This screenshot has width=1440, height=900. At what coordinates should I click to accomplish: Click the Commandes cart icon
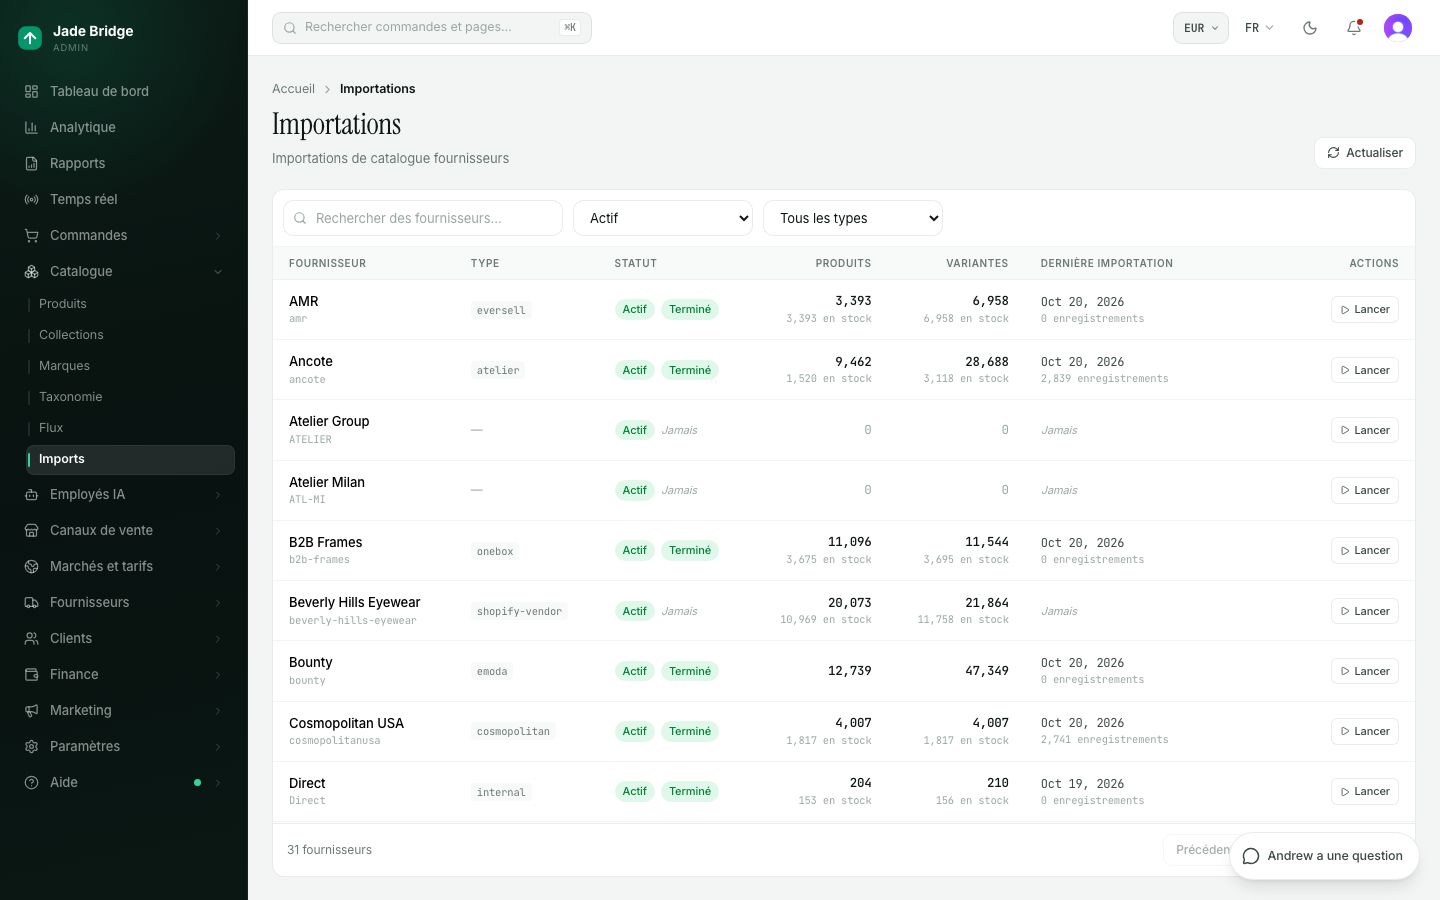point(31,235)
